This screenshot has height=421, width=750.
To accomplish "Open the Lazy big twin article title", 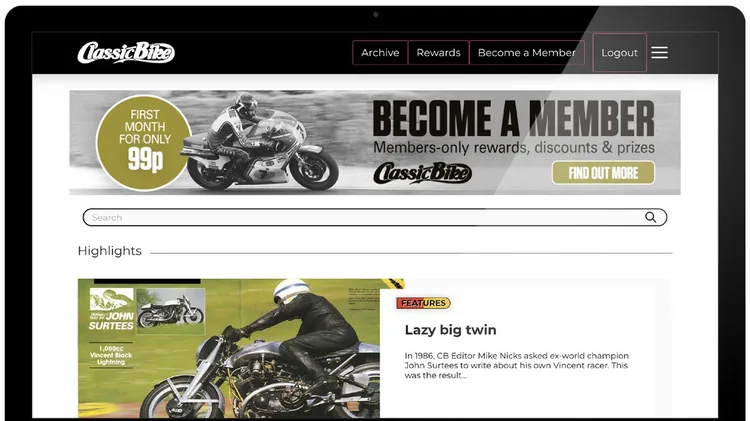I will coord(451,330).
